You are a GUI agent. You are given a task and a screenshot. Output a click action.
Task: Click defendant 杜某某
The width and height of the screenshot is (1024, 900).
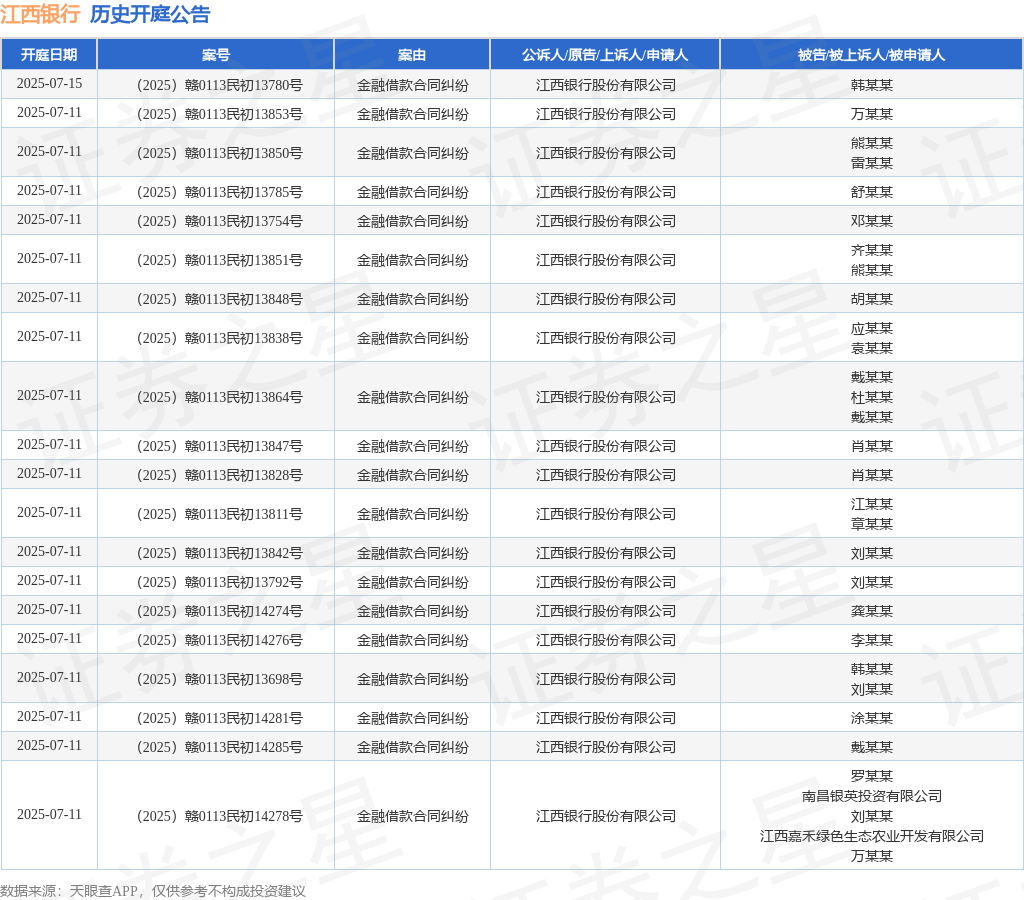[x=871, y=397]
